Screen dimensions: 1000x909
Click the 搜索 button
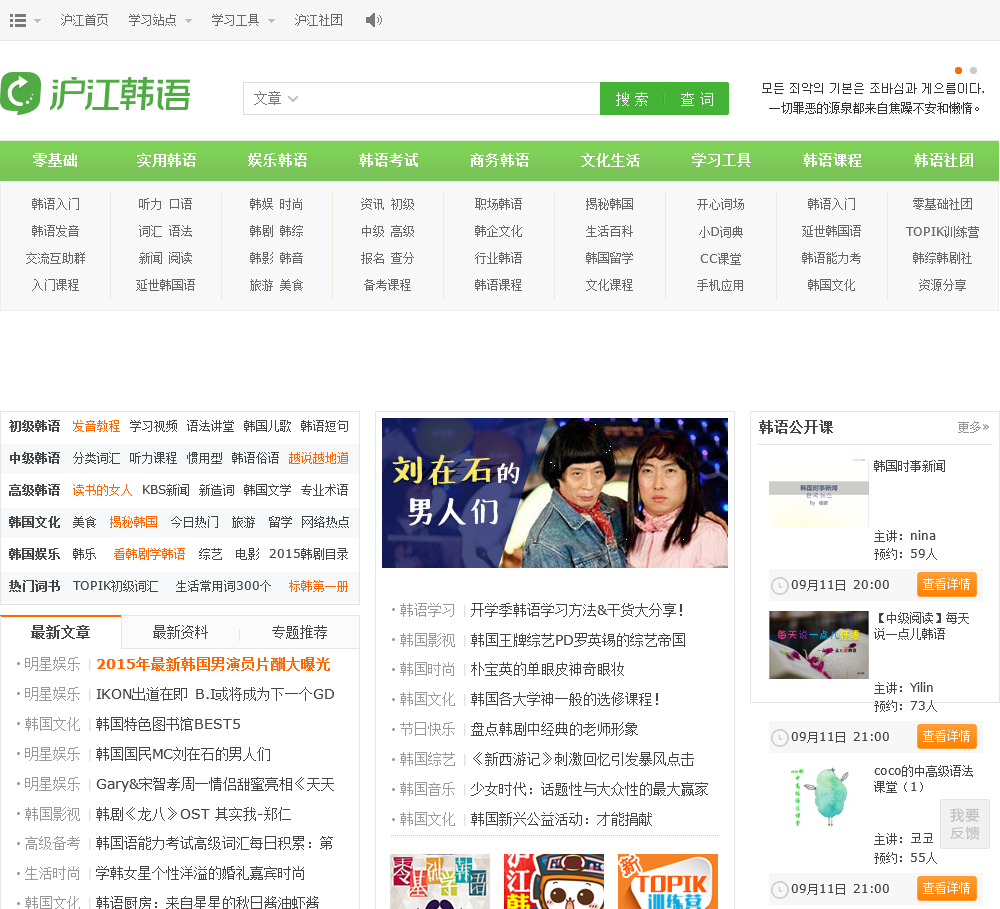[x=631, y=99]
